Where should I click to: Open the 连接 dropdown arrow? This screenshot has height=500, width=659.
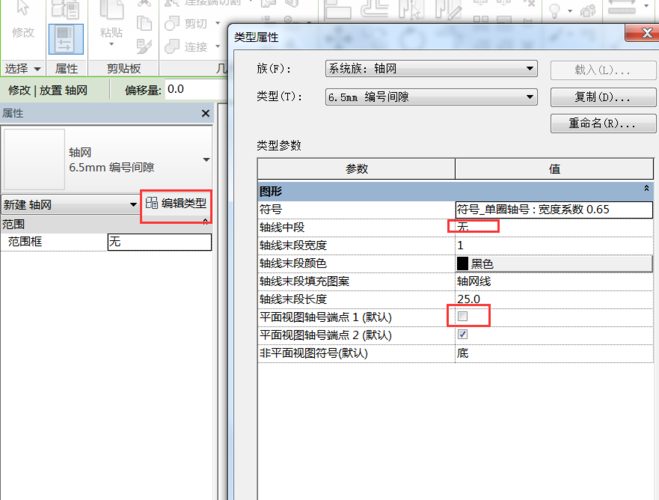click(218, 46)
